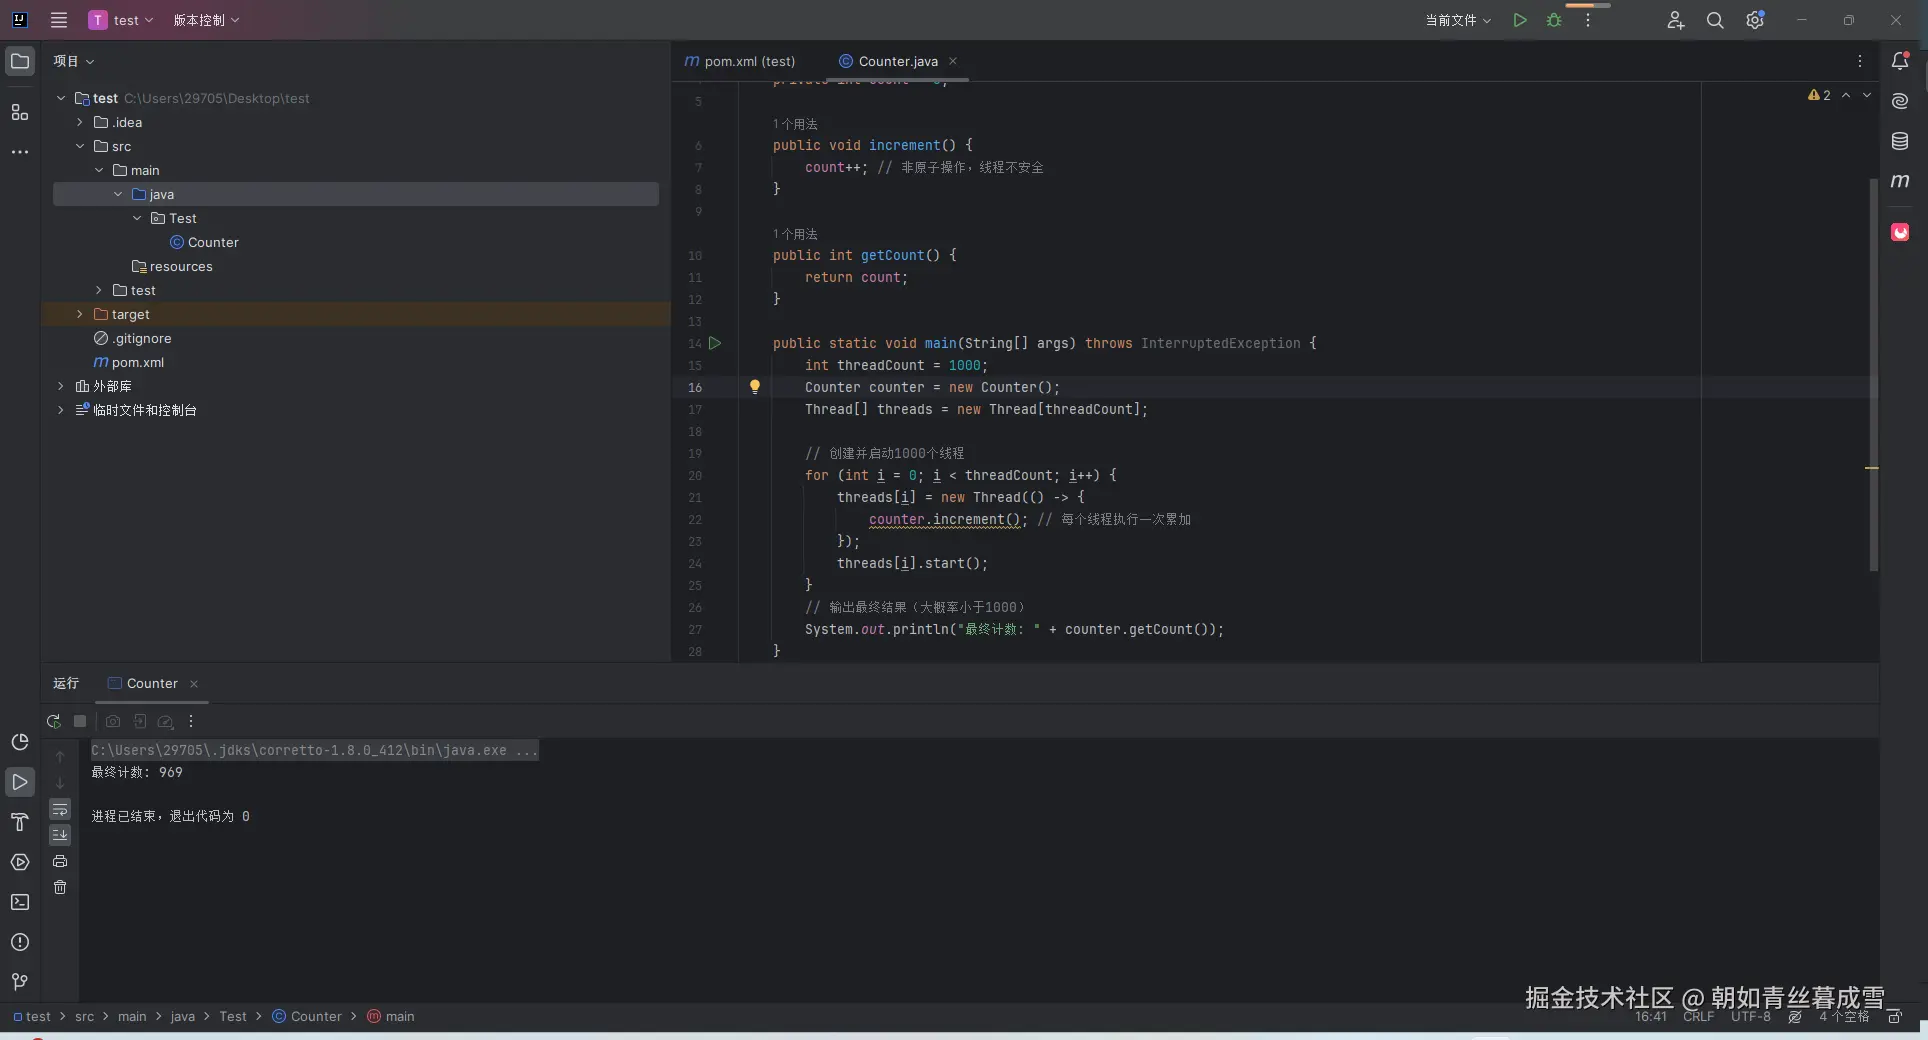The height and width of the screenshot is (1040, 1928).
Task: Open the 当前文件 run configuration dropdown
Action: tap(1457, 20)
